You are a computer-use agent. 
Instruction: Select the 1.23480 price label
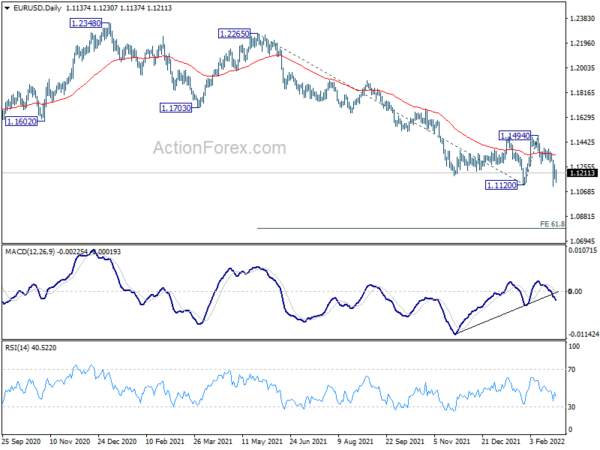(x=86, y=23)
